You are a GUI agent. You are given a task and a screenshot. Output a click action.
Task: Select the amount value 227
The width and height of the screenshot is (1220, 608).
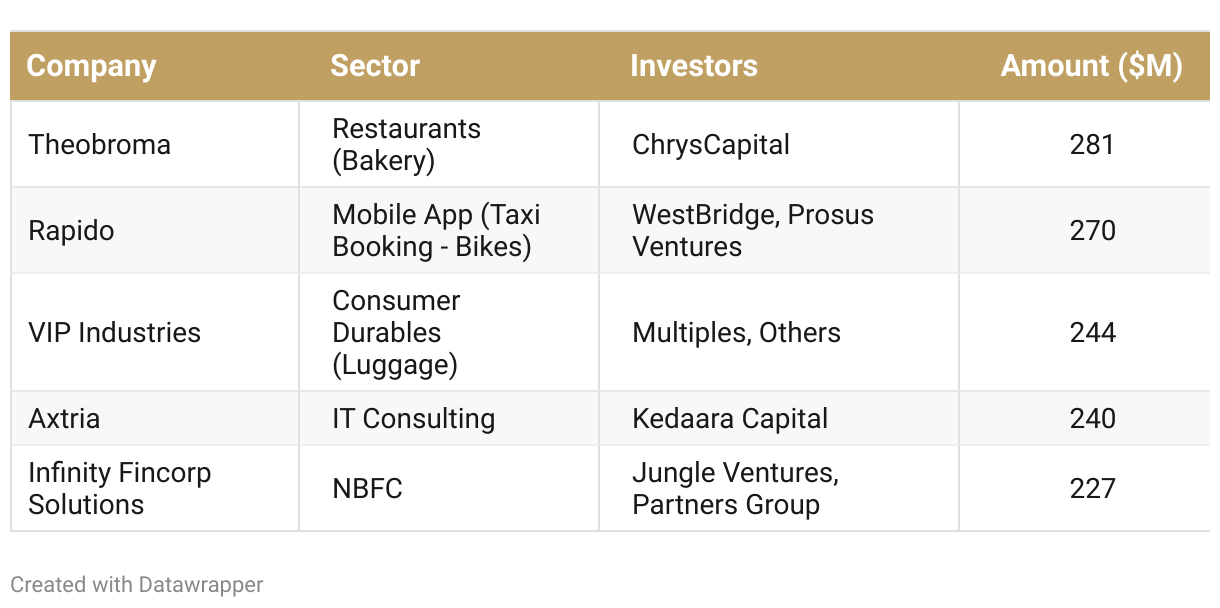(1092, 489)
